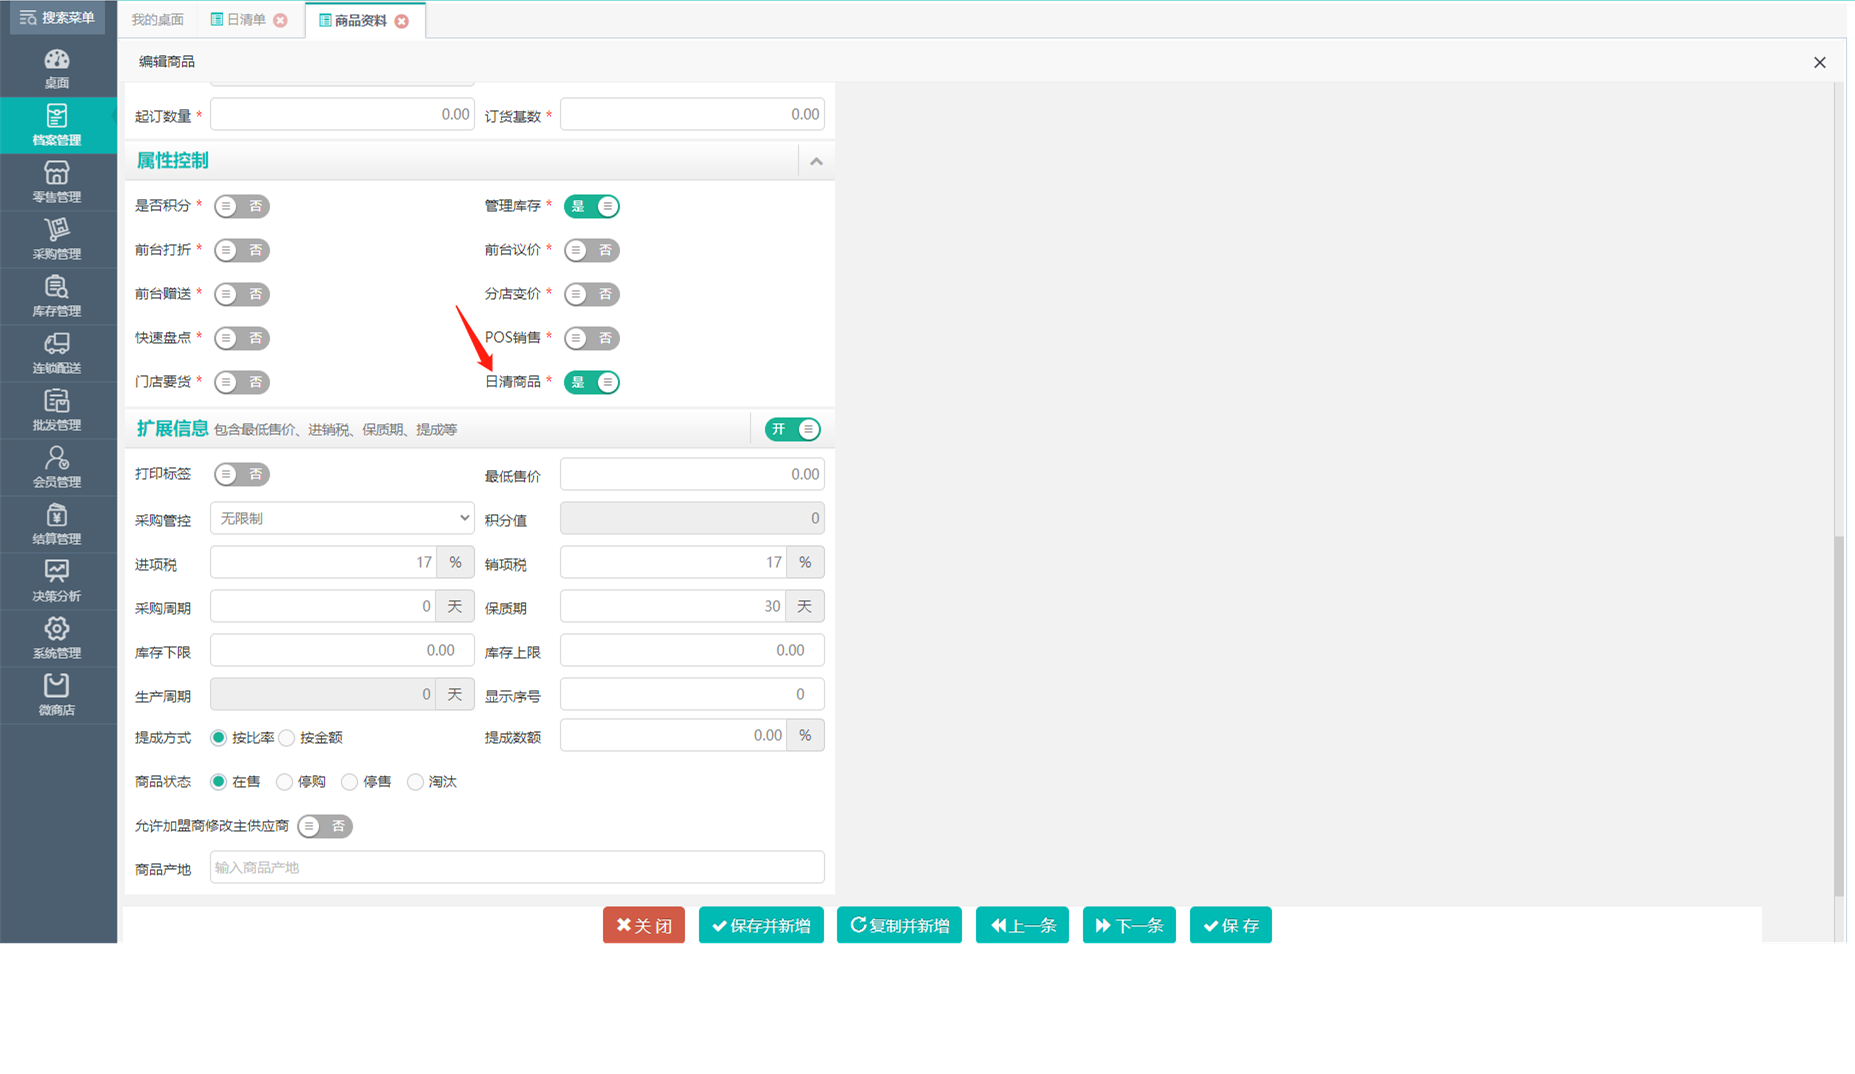The image size is (1855, 1074).
Task: Toggle the 门店要货 switch
Action: click(242, 382)
